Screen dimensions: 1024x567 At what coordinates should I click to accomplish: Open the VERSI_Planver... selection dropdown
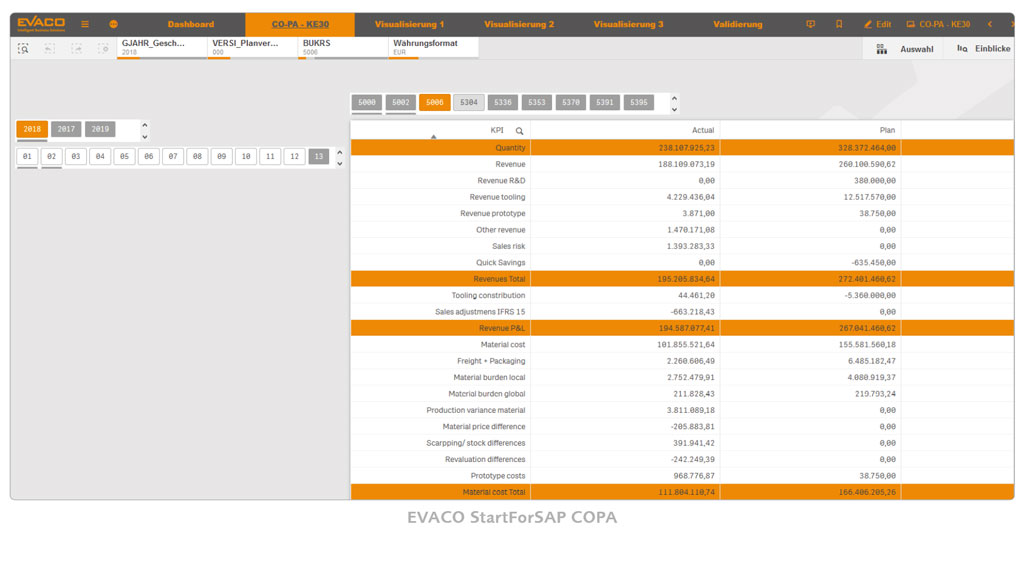(253, 48)
